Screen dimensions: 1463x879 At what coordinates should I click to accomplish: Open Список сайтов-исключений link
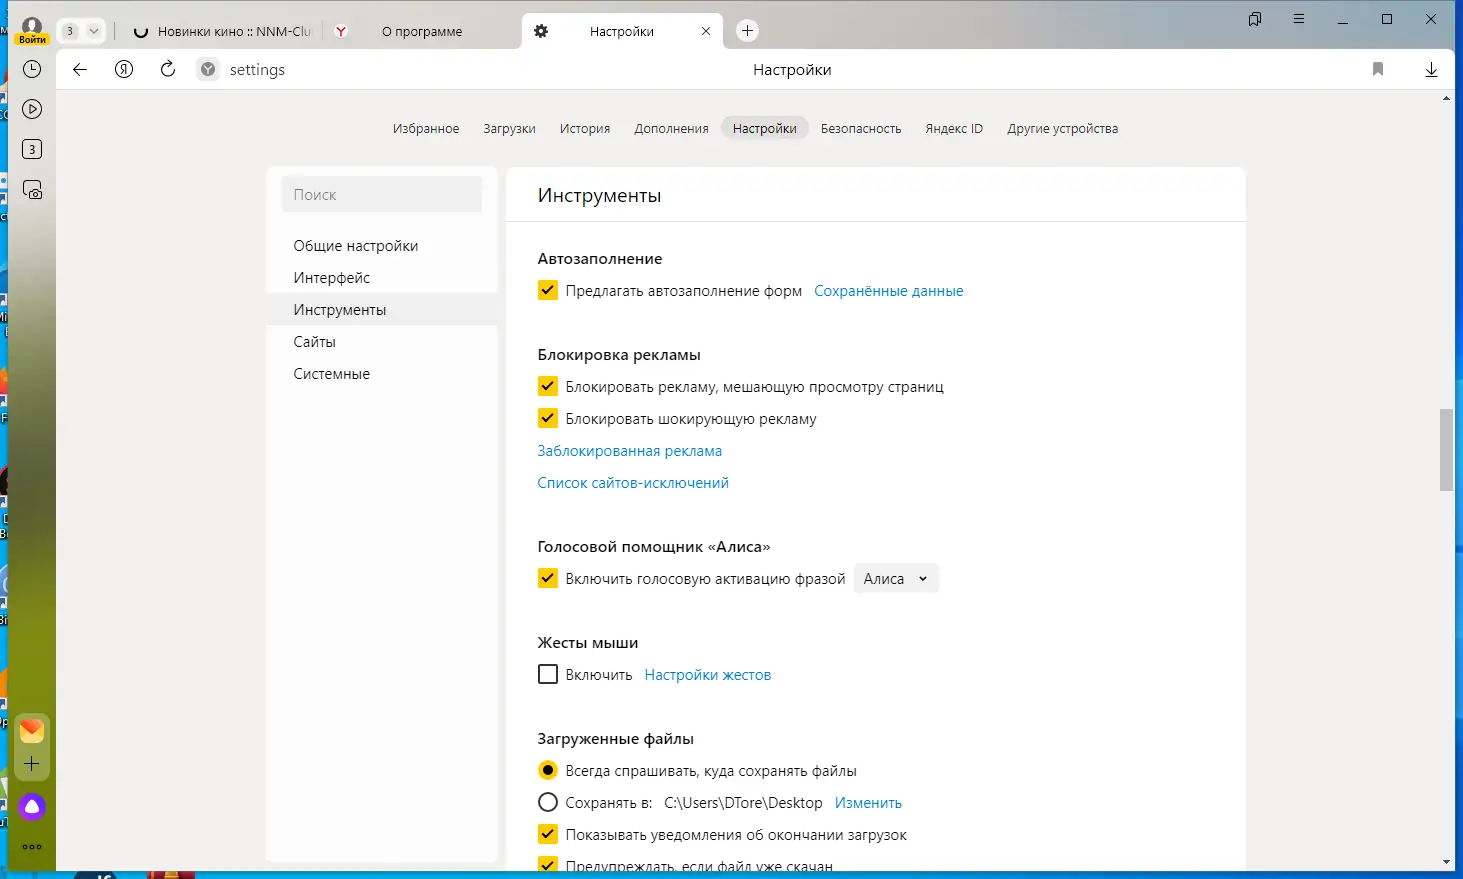[633, 483]
